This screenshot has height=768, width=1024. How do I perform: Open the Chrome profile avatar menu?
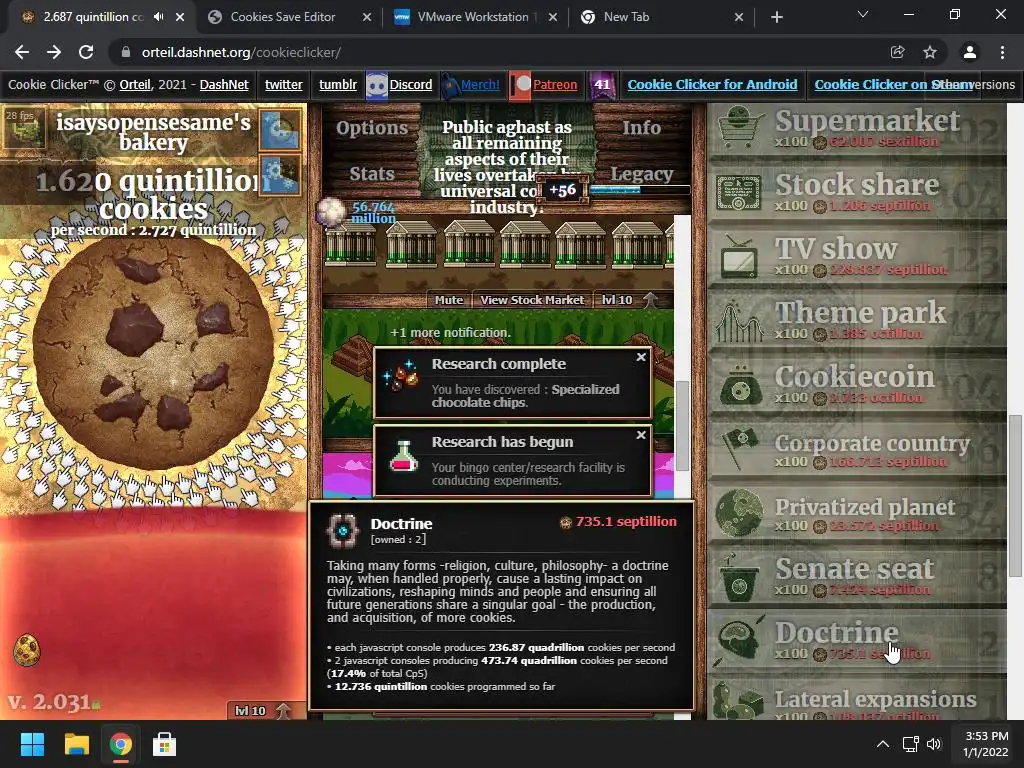pyautogui.click(x=970, y=52)
